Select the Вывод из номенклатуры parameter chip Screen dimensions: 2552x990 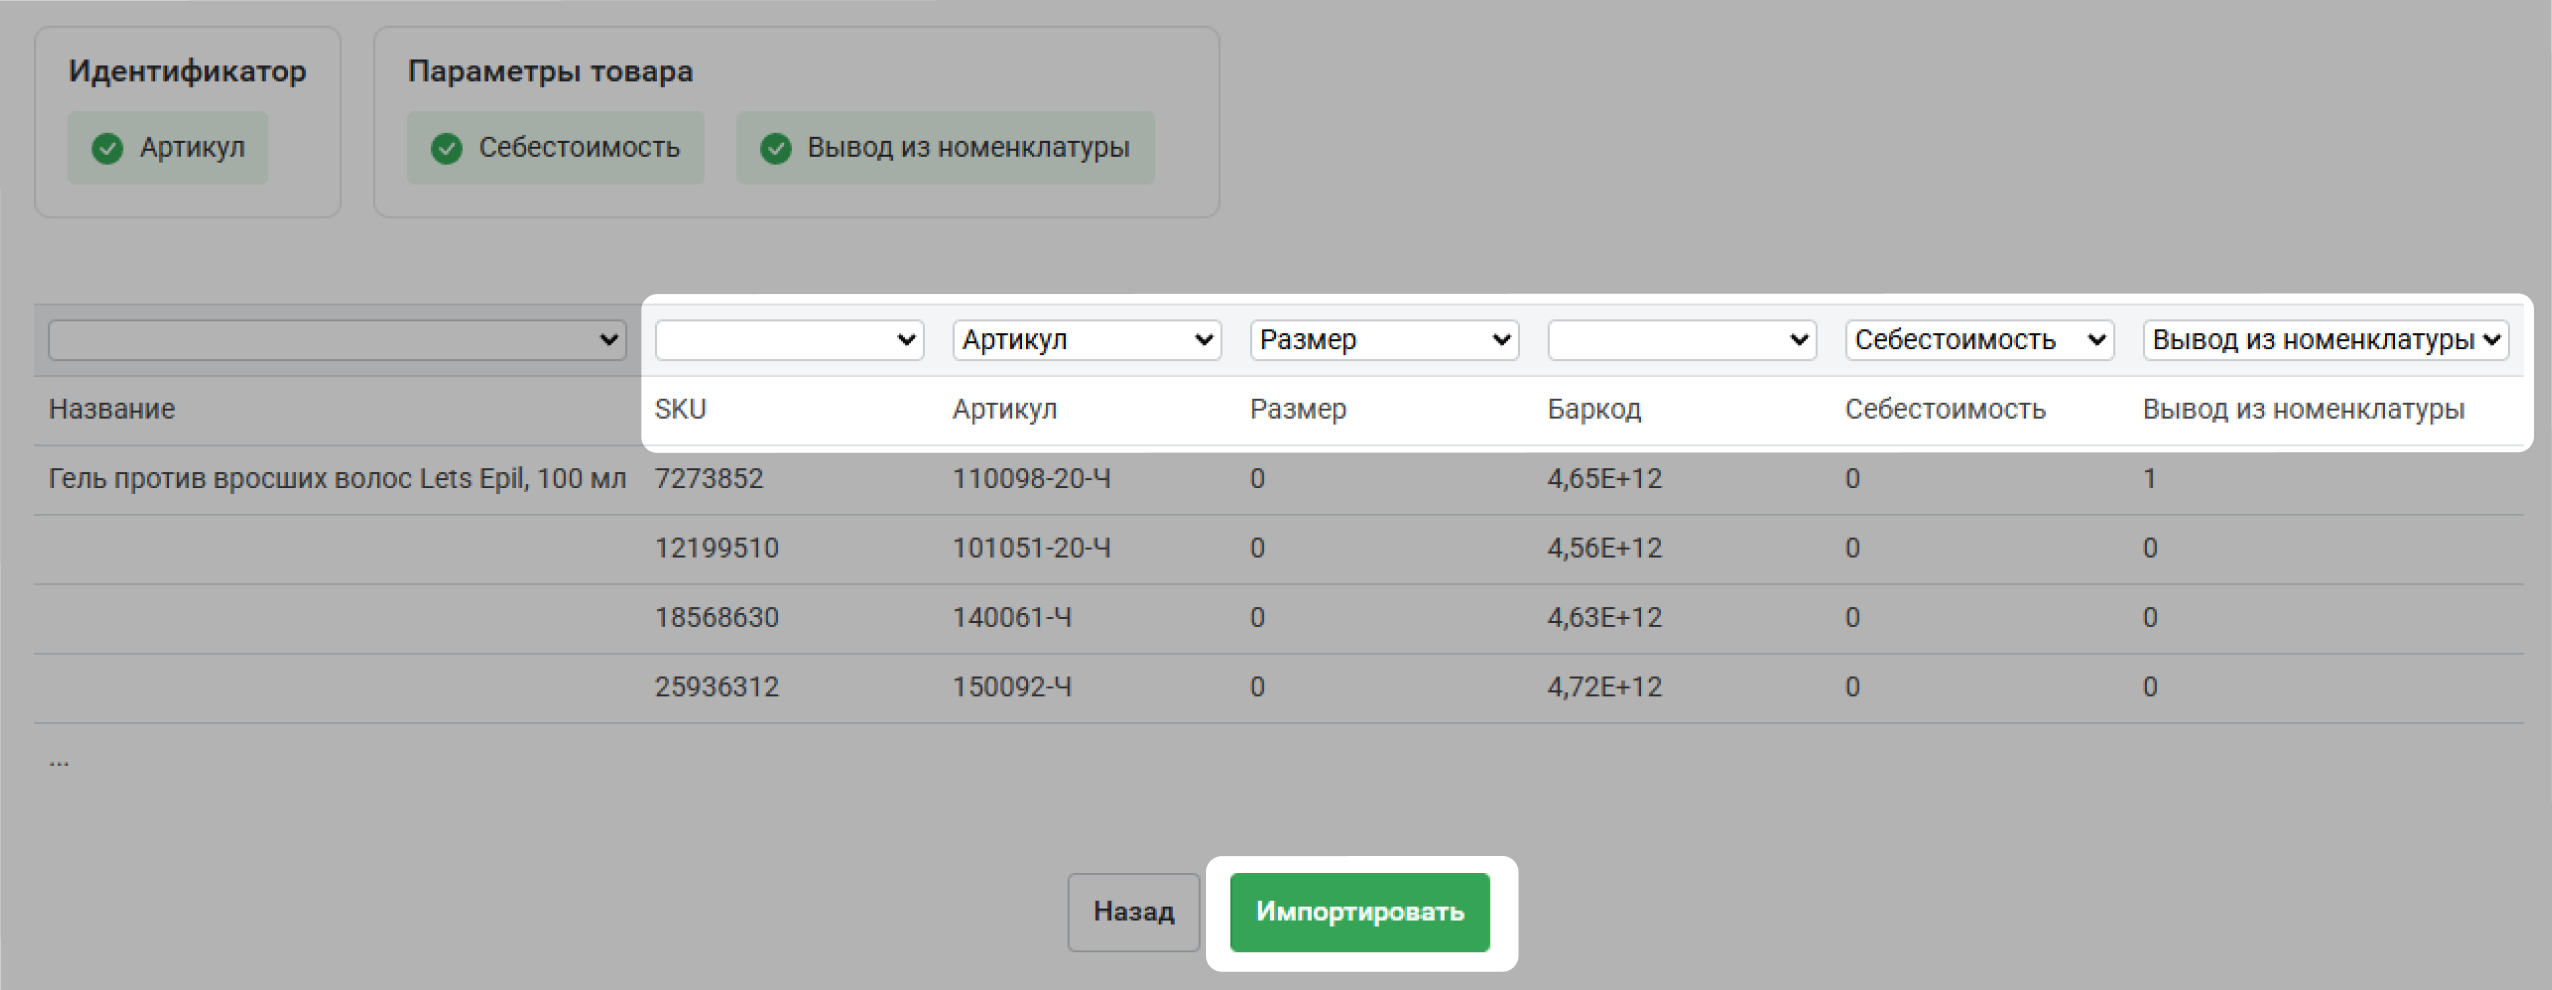coord(945,148)
